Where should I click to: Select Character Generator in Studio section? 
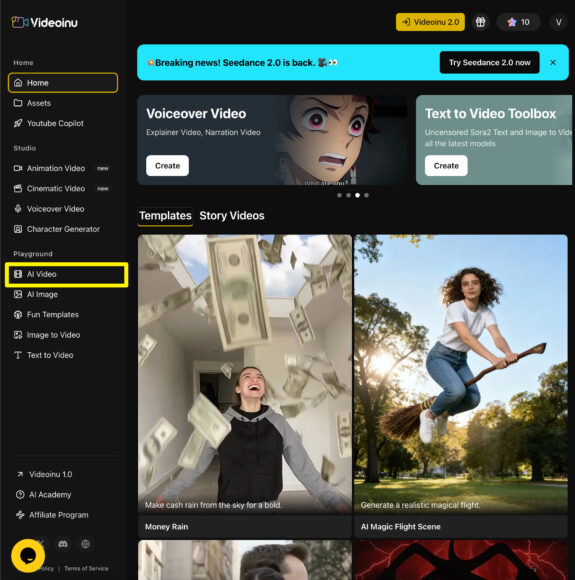63,229
